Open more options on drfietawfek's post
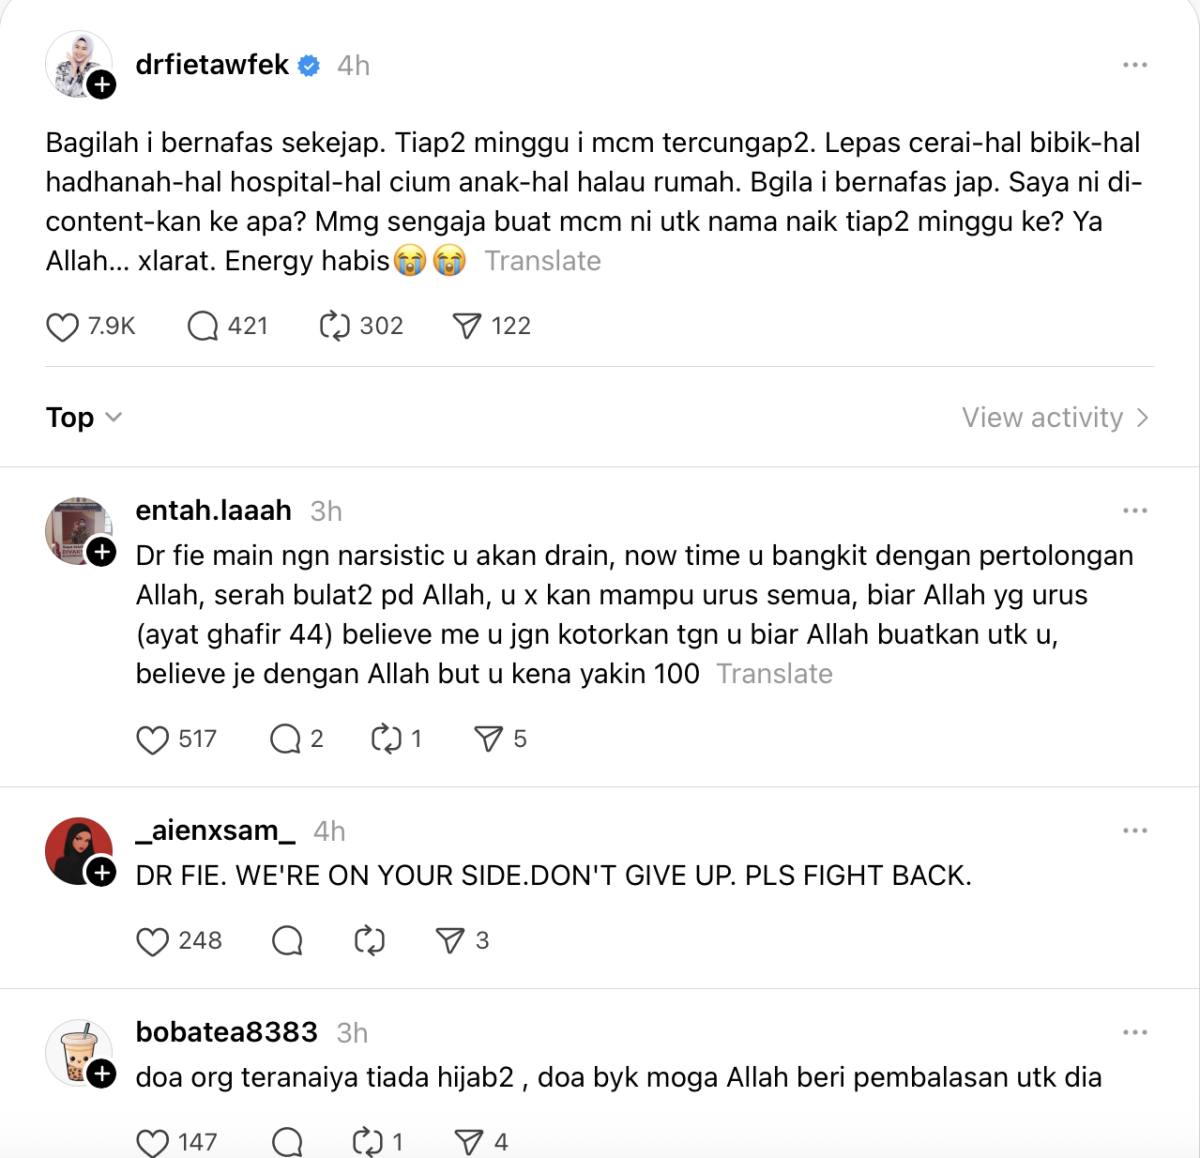 click(x=1135, y=65)
